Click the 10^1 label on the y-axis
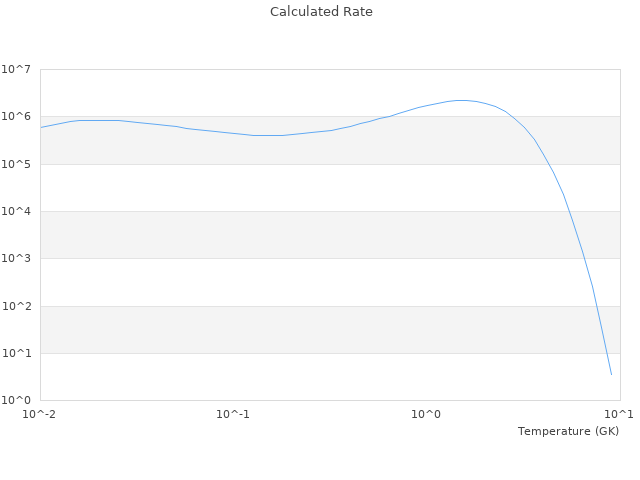This screenshot has height=480, width=640. (x=16, y=354)
